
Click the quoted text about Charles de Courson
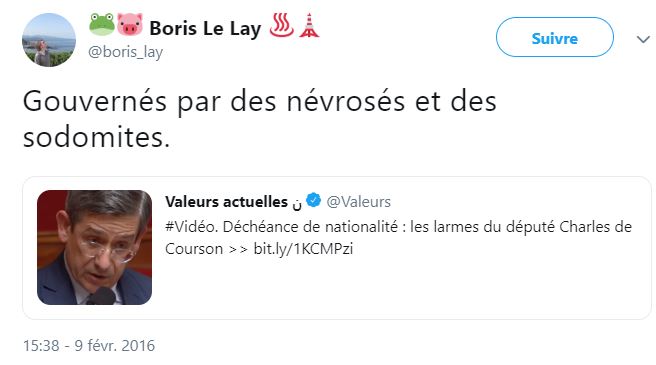coord(398,238)
